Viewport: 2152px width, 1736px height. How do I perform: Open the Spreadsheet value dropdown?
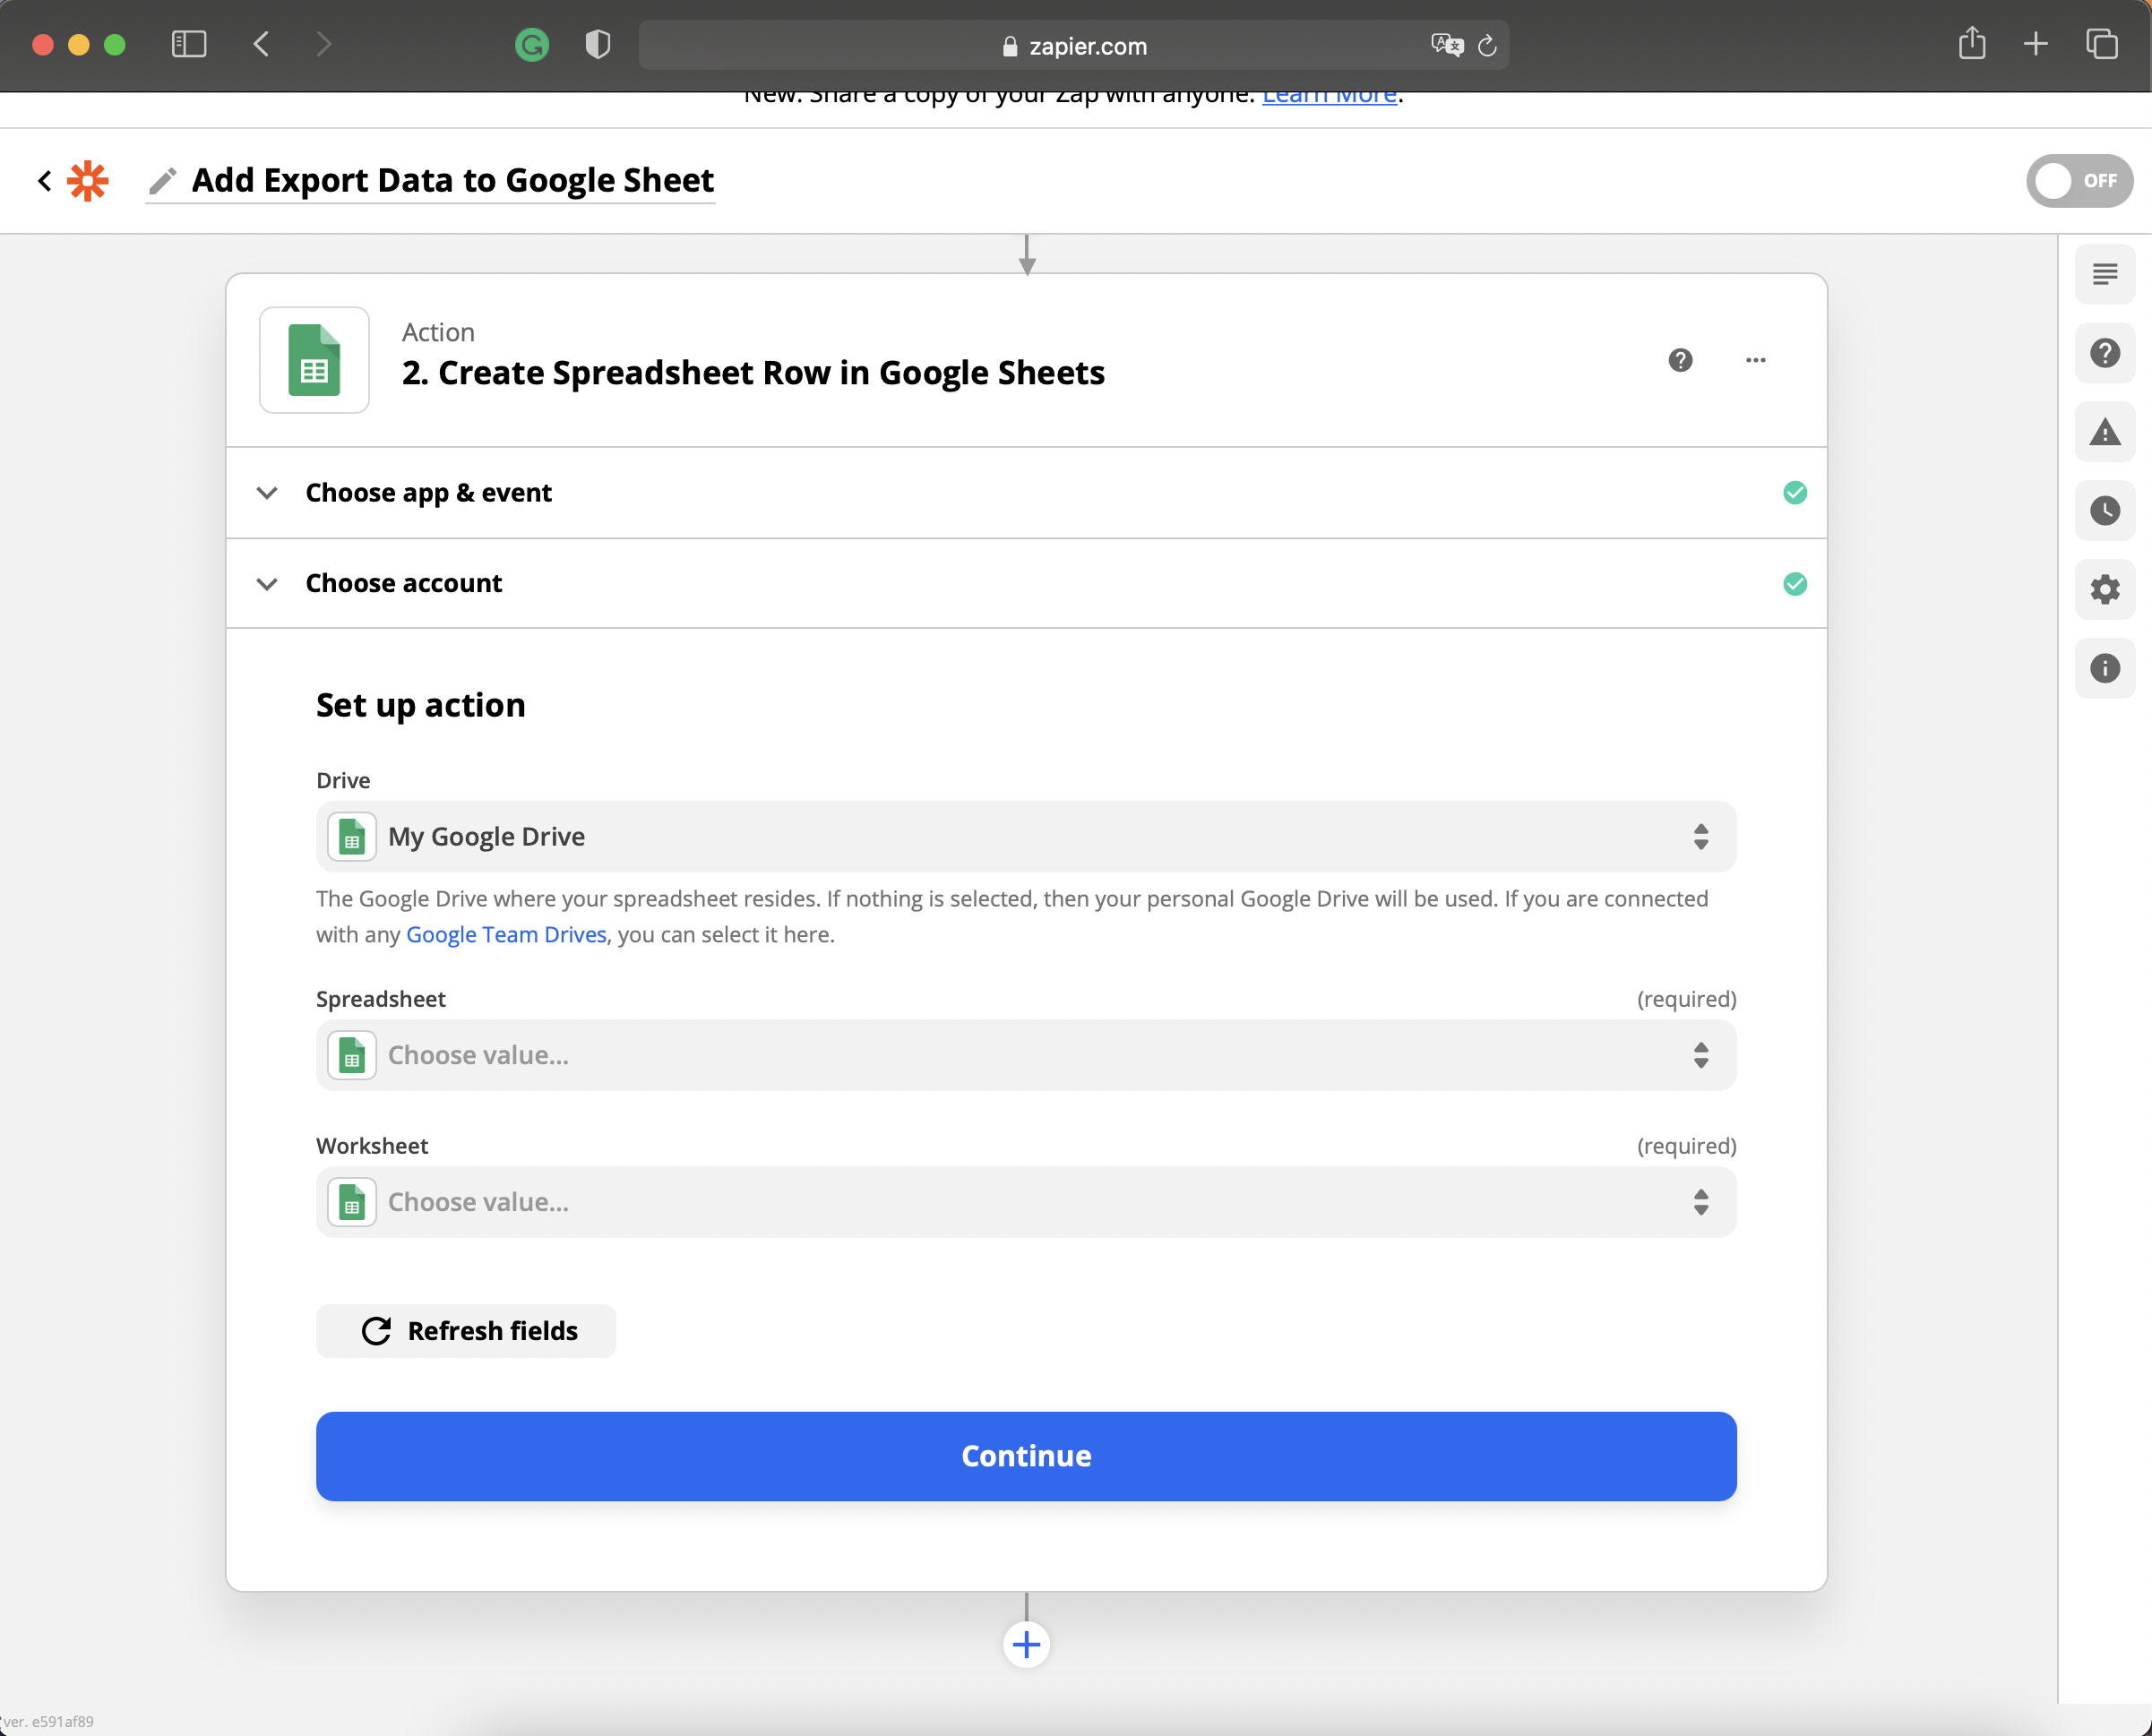1025,1055
